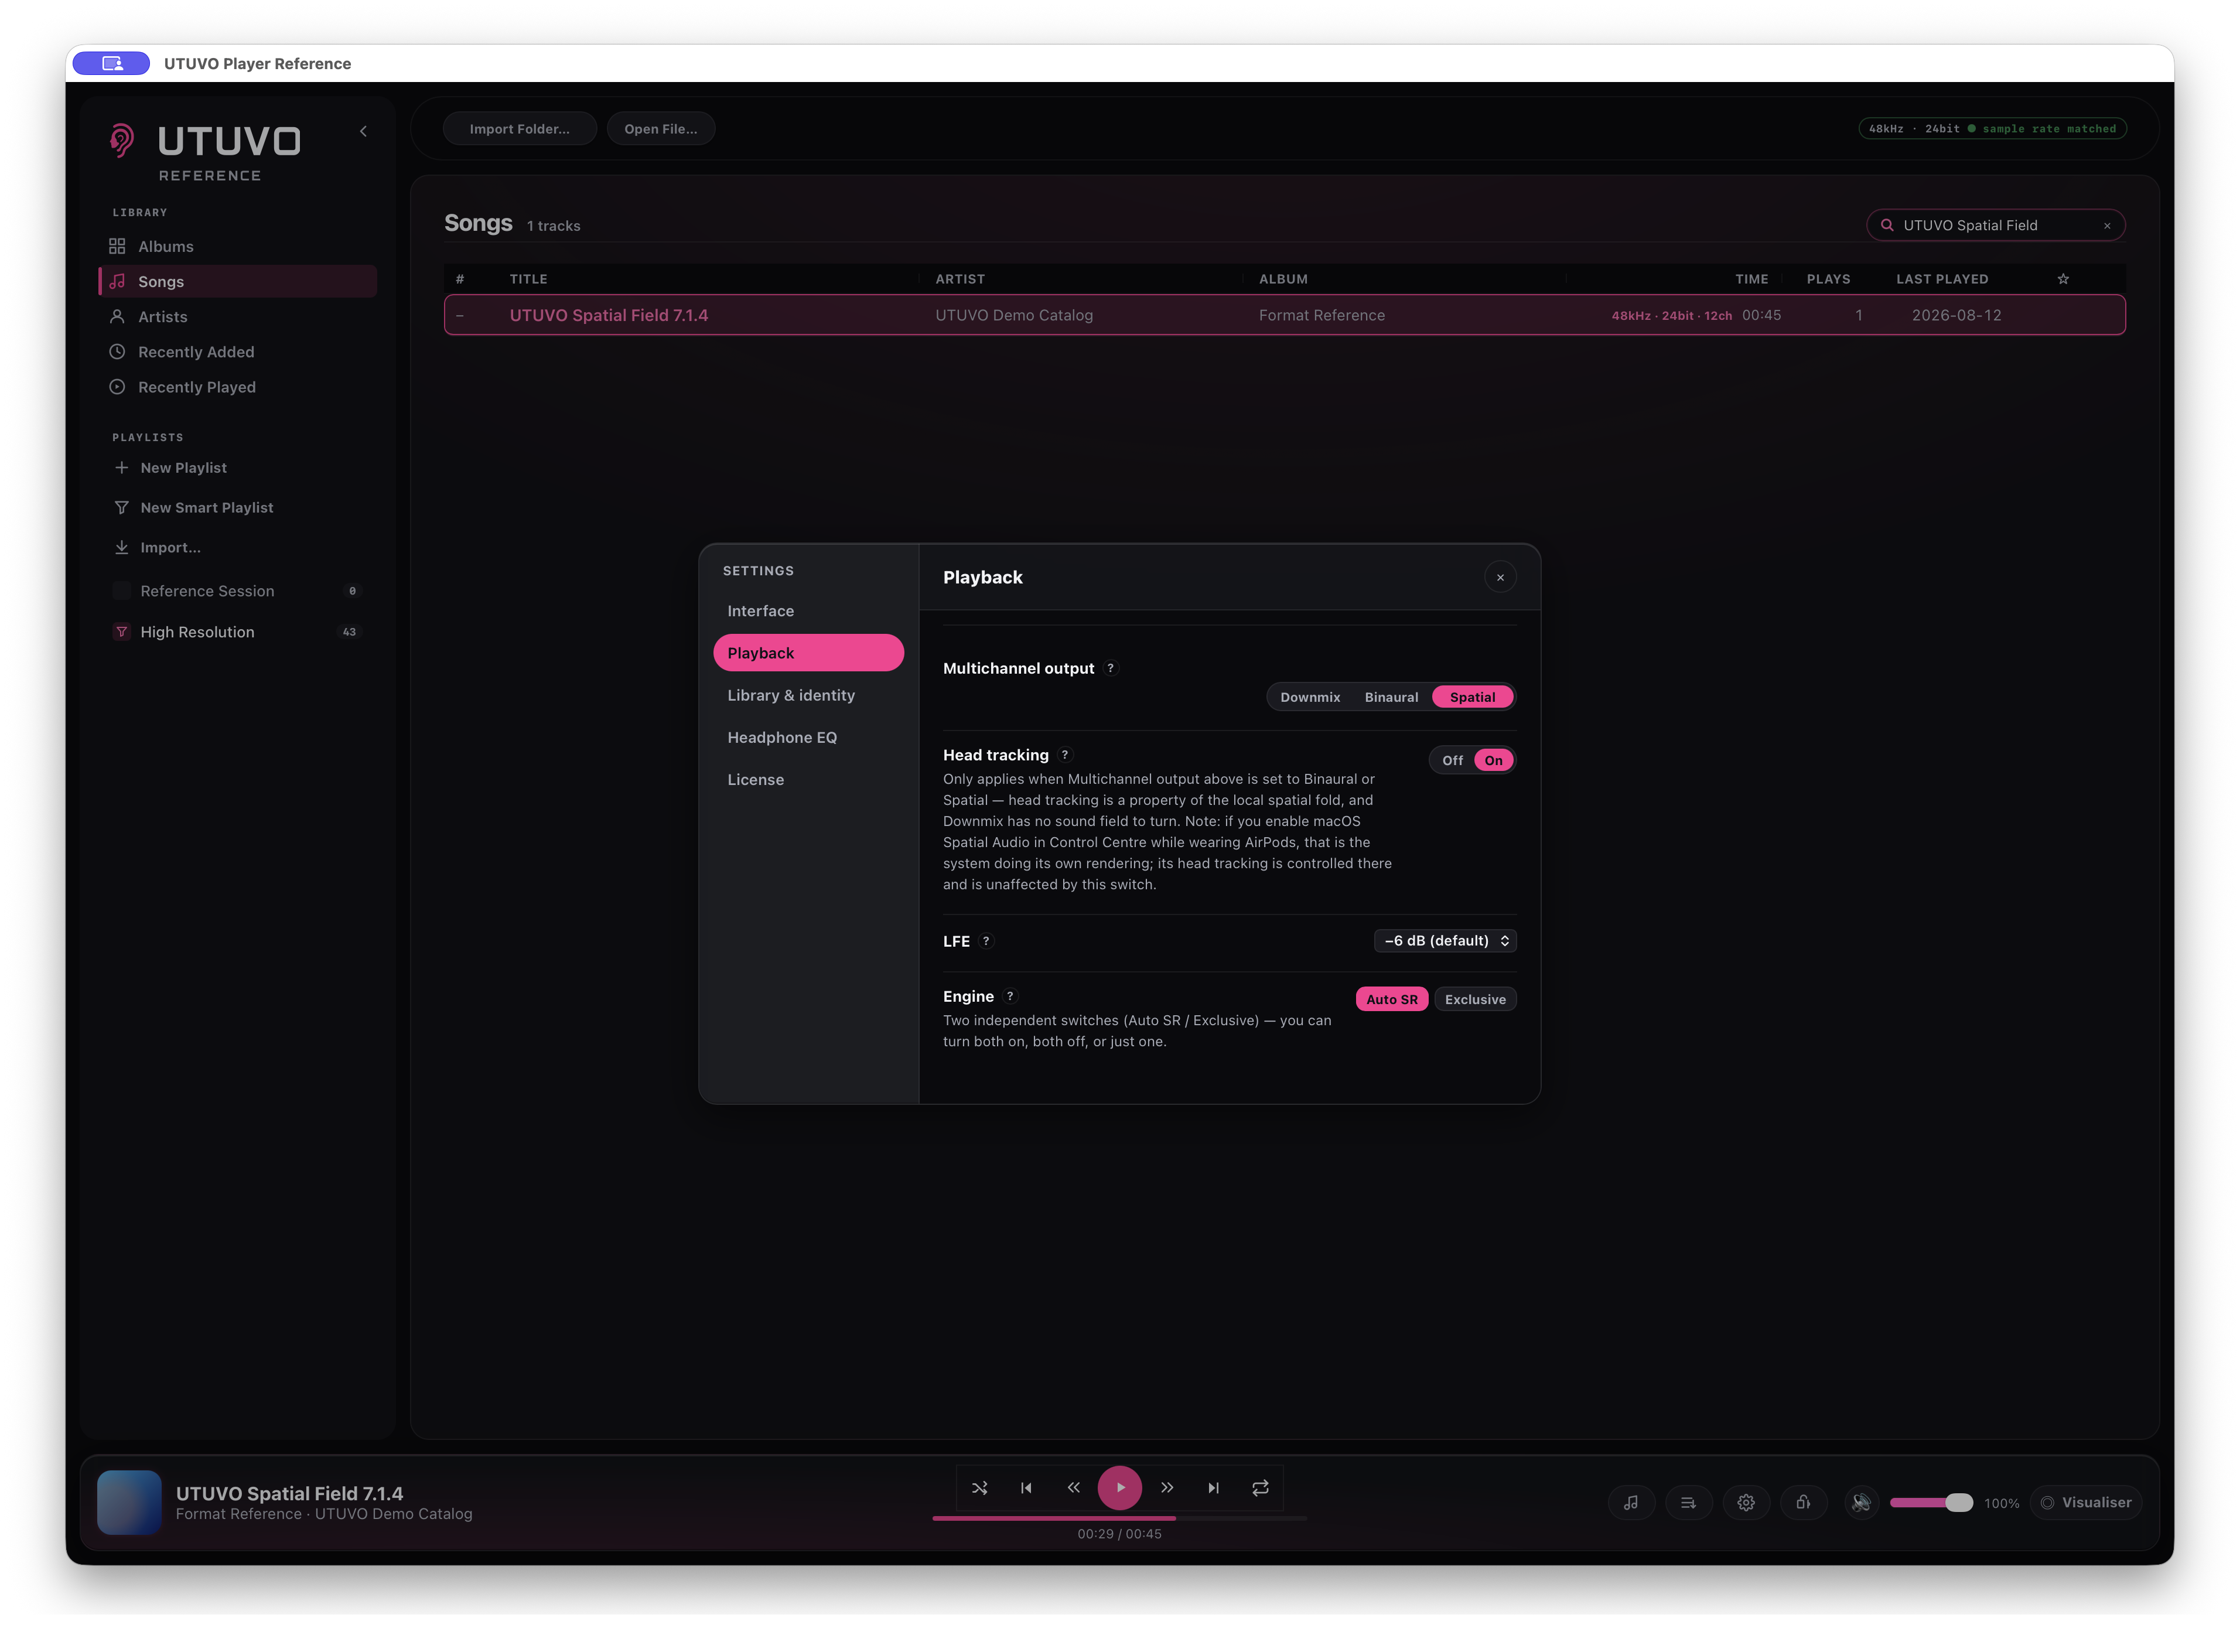This screenshot has height=1652, width=2240.
Task: Show help for Head tracking
Action: tap(1065, 755)
